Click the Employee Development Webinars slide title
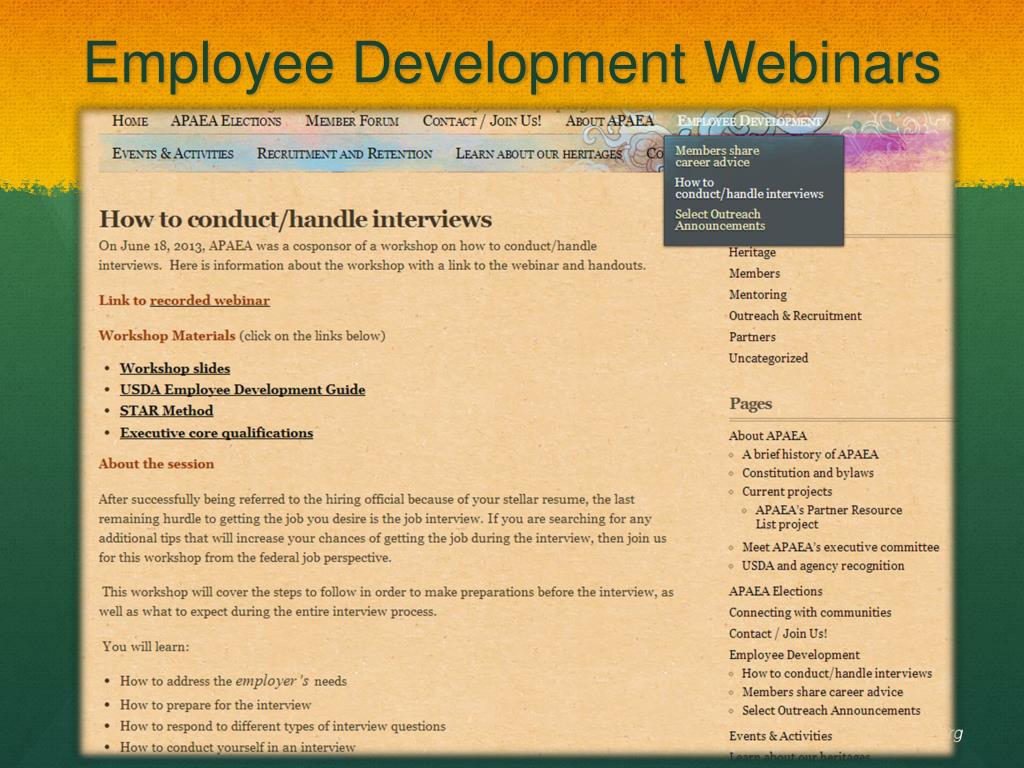Viewport: 1024px width, 768px height. [x=512, y=63]
